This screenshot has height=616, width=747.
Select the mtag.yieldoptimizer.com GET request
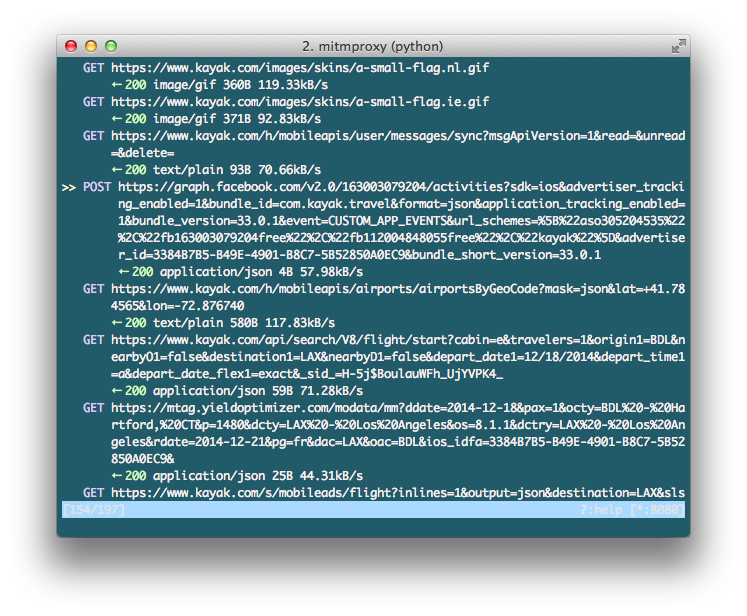coord(384,433)
